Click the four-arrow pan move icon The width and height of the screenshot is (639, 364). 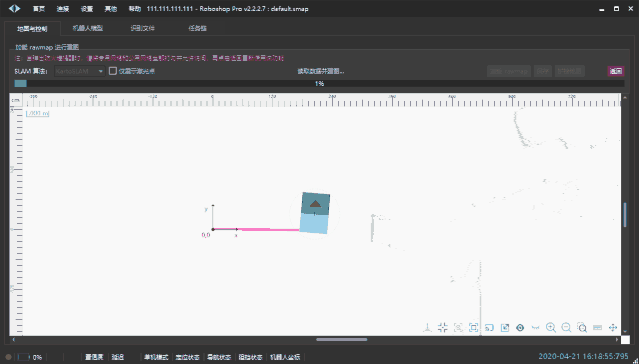point(613,327)
